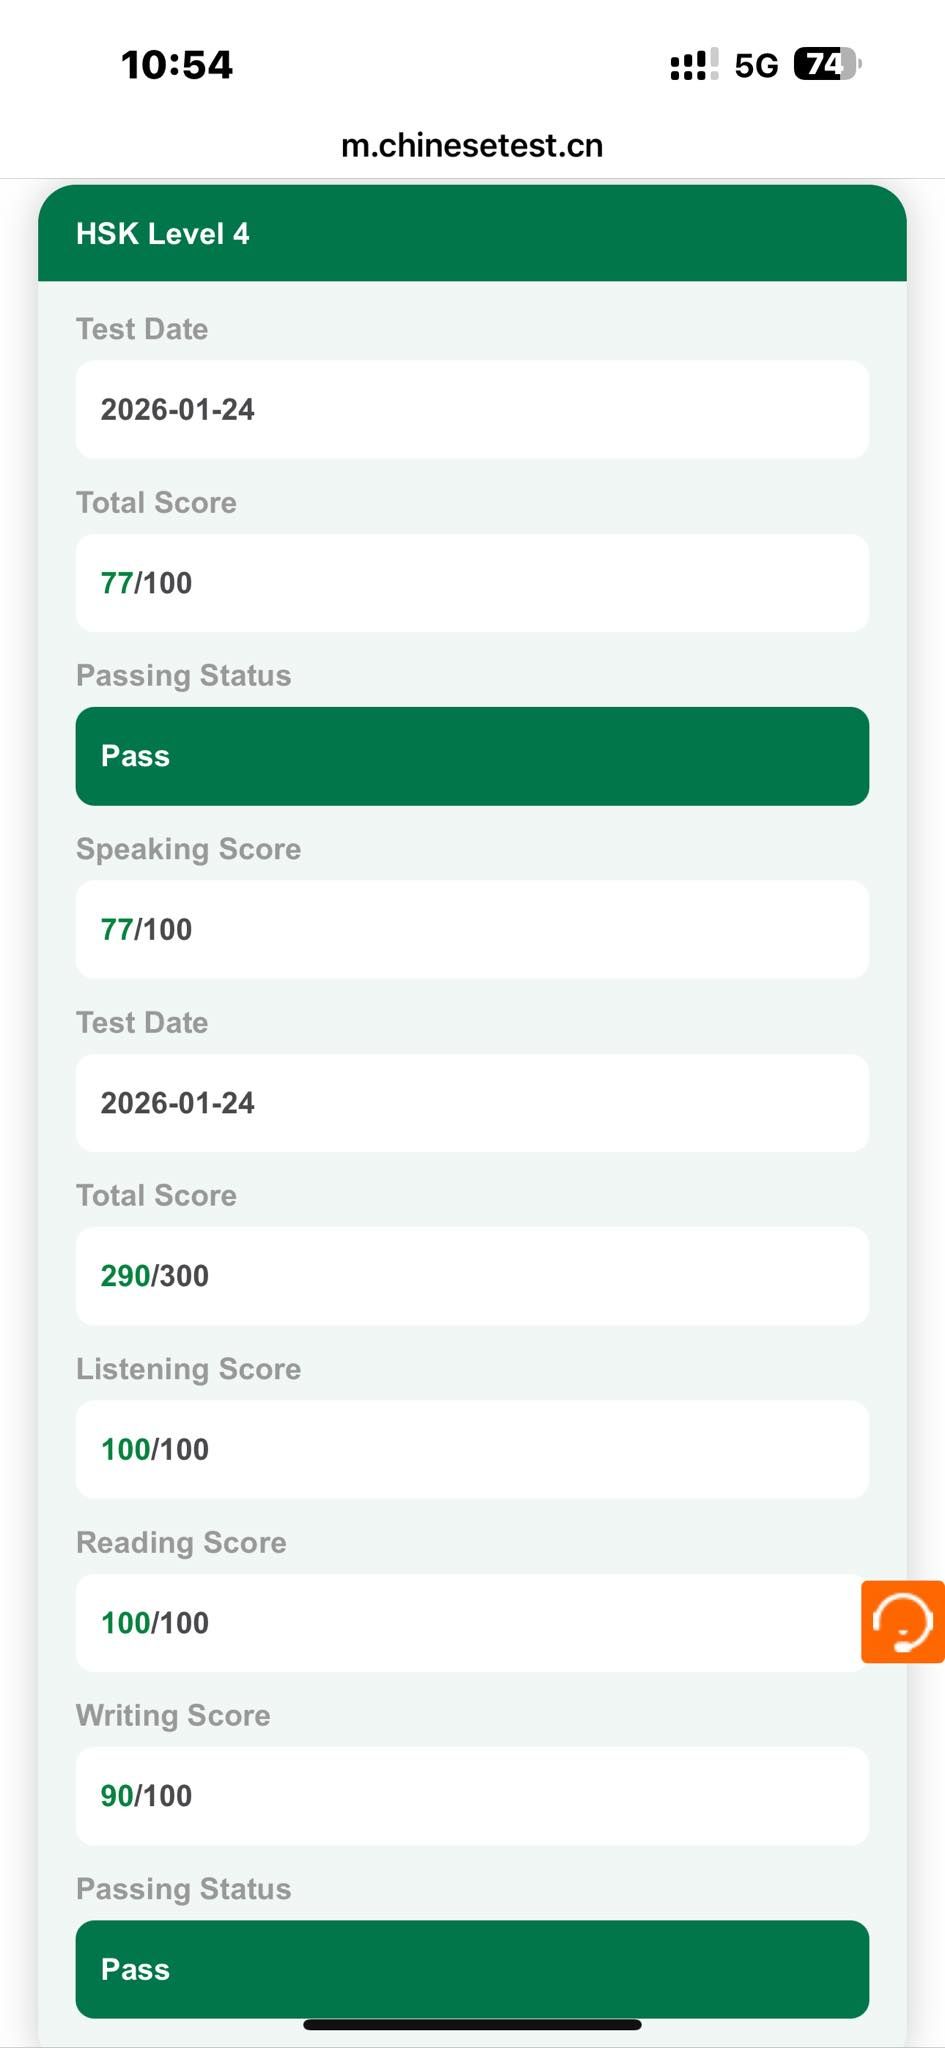Image resolution: width=945 pixels, height=2048 pixels.
Task: Tap the home indicator bar at bottom
Action: (472, 2025)
